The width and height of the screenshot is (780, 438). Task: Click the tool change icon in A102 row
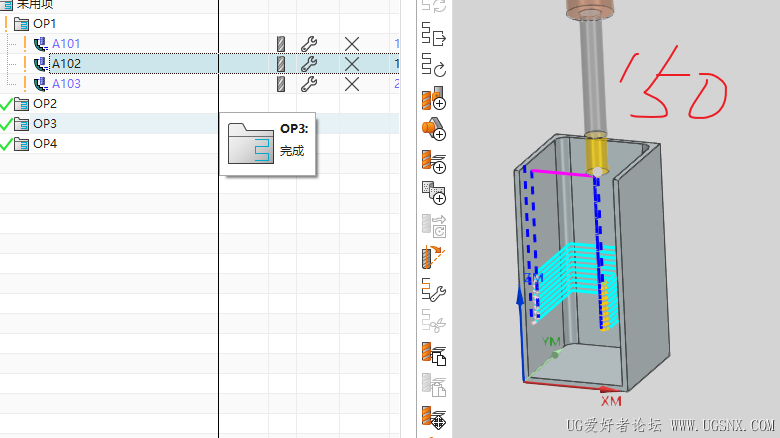(x=281, y=64)
